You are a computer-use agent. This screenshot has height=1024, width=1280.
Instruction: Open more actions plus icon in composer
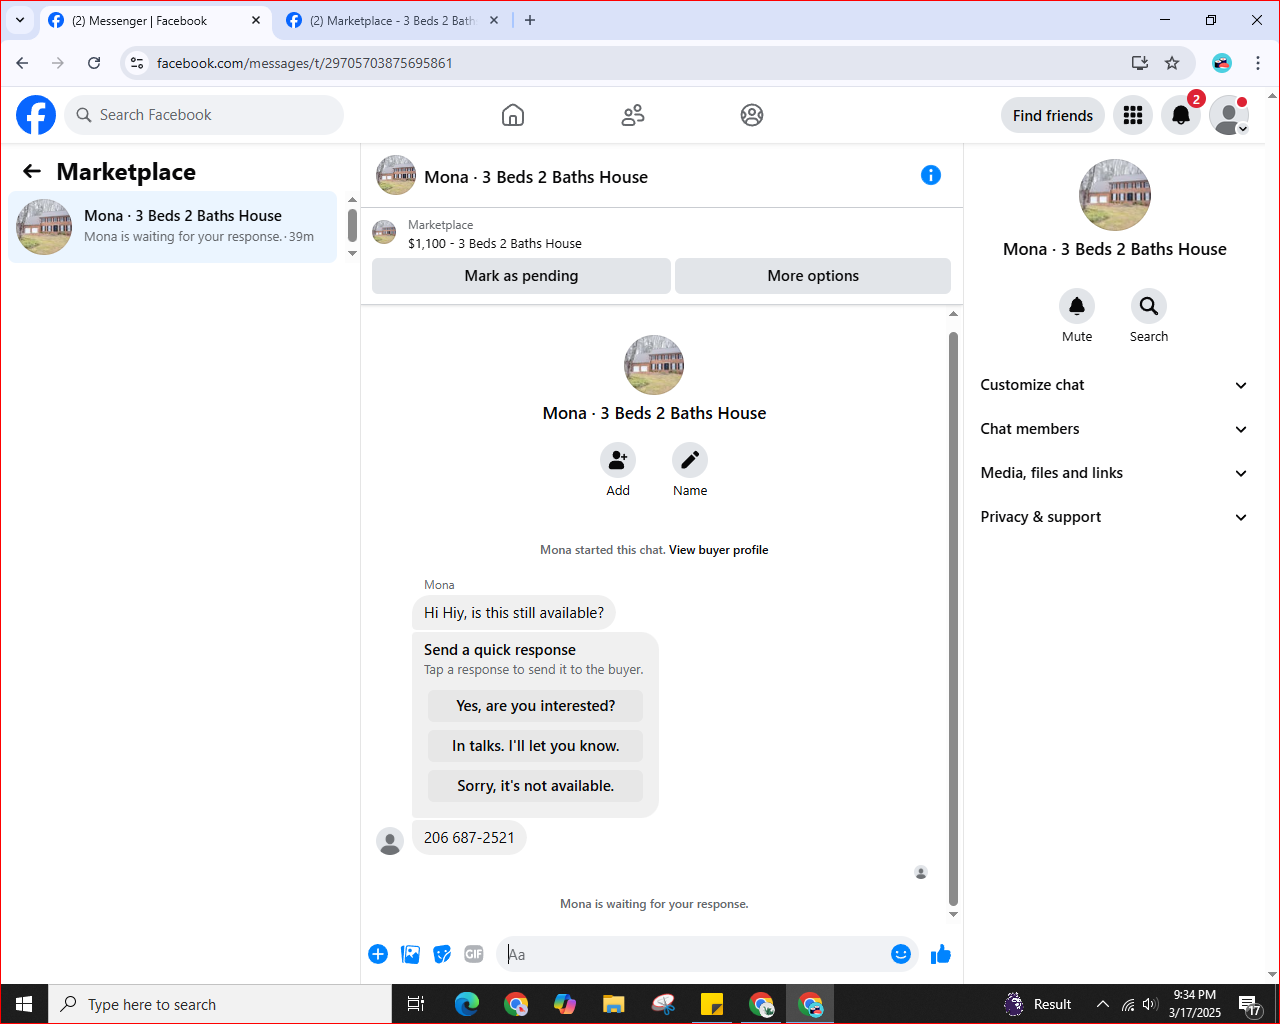tap(378, 954)
